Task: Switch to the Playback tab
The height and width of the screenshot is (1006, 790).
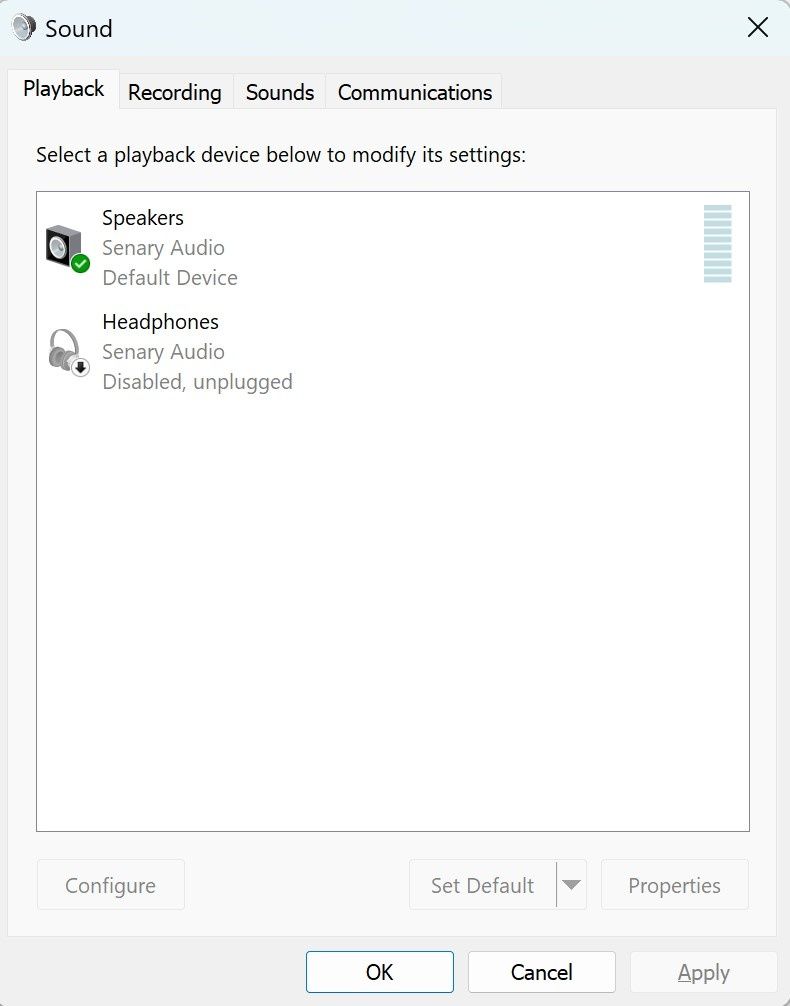Action: (x=64, y=89)
